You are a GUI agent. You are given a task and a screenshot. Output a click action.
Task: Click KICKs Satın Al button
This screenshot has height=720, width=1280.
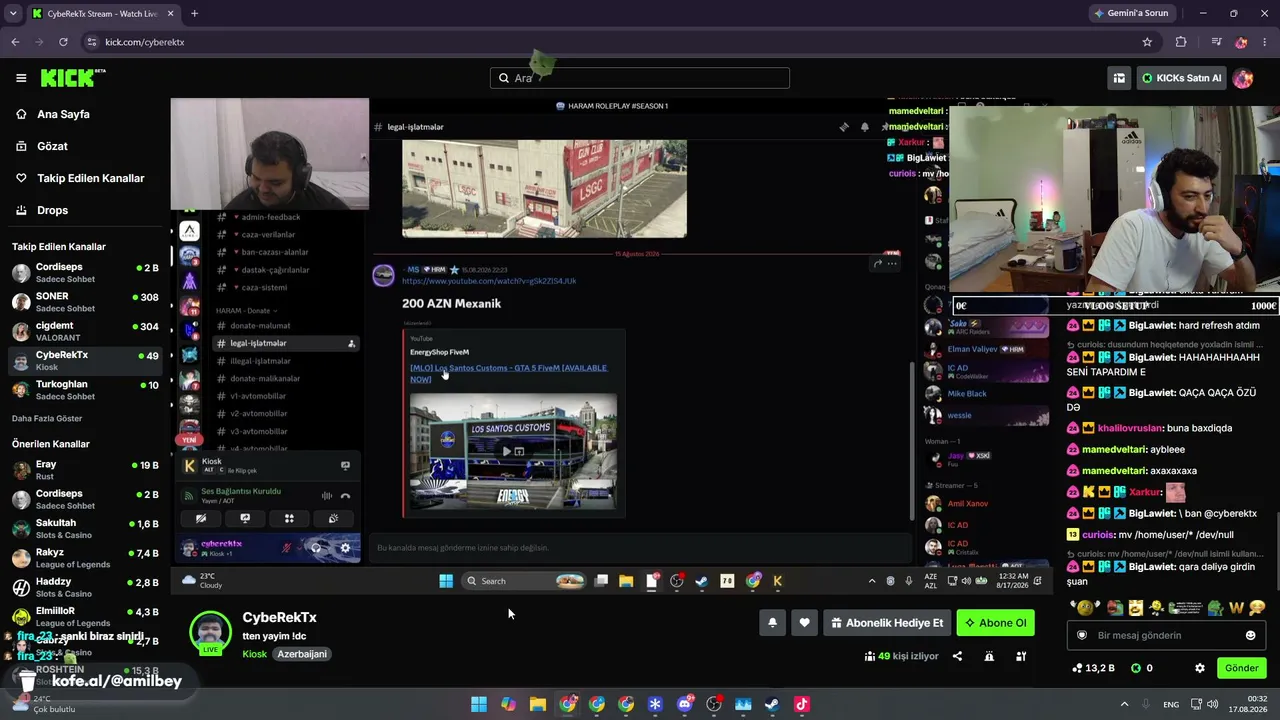(1181, 78)
